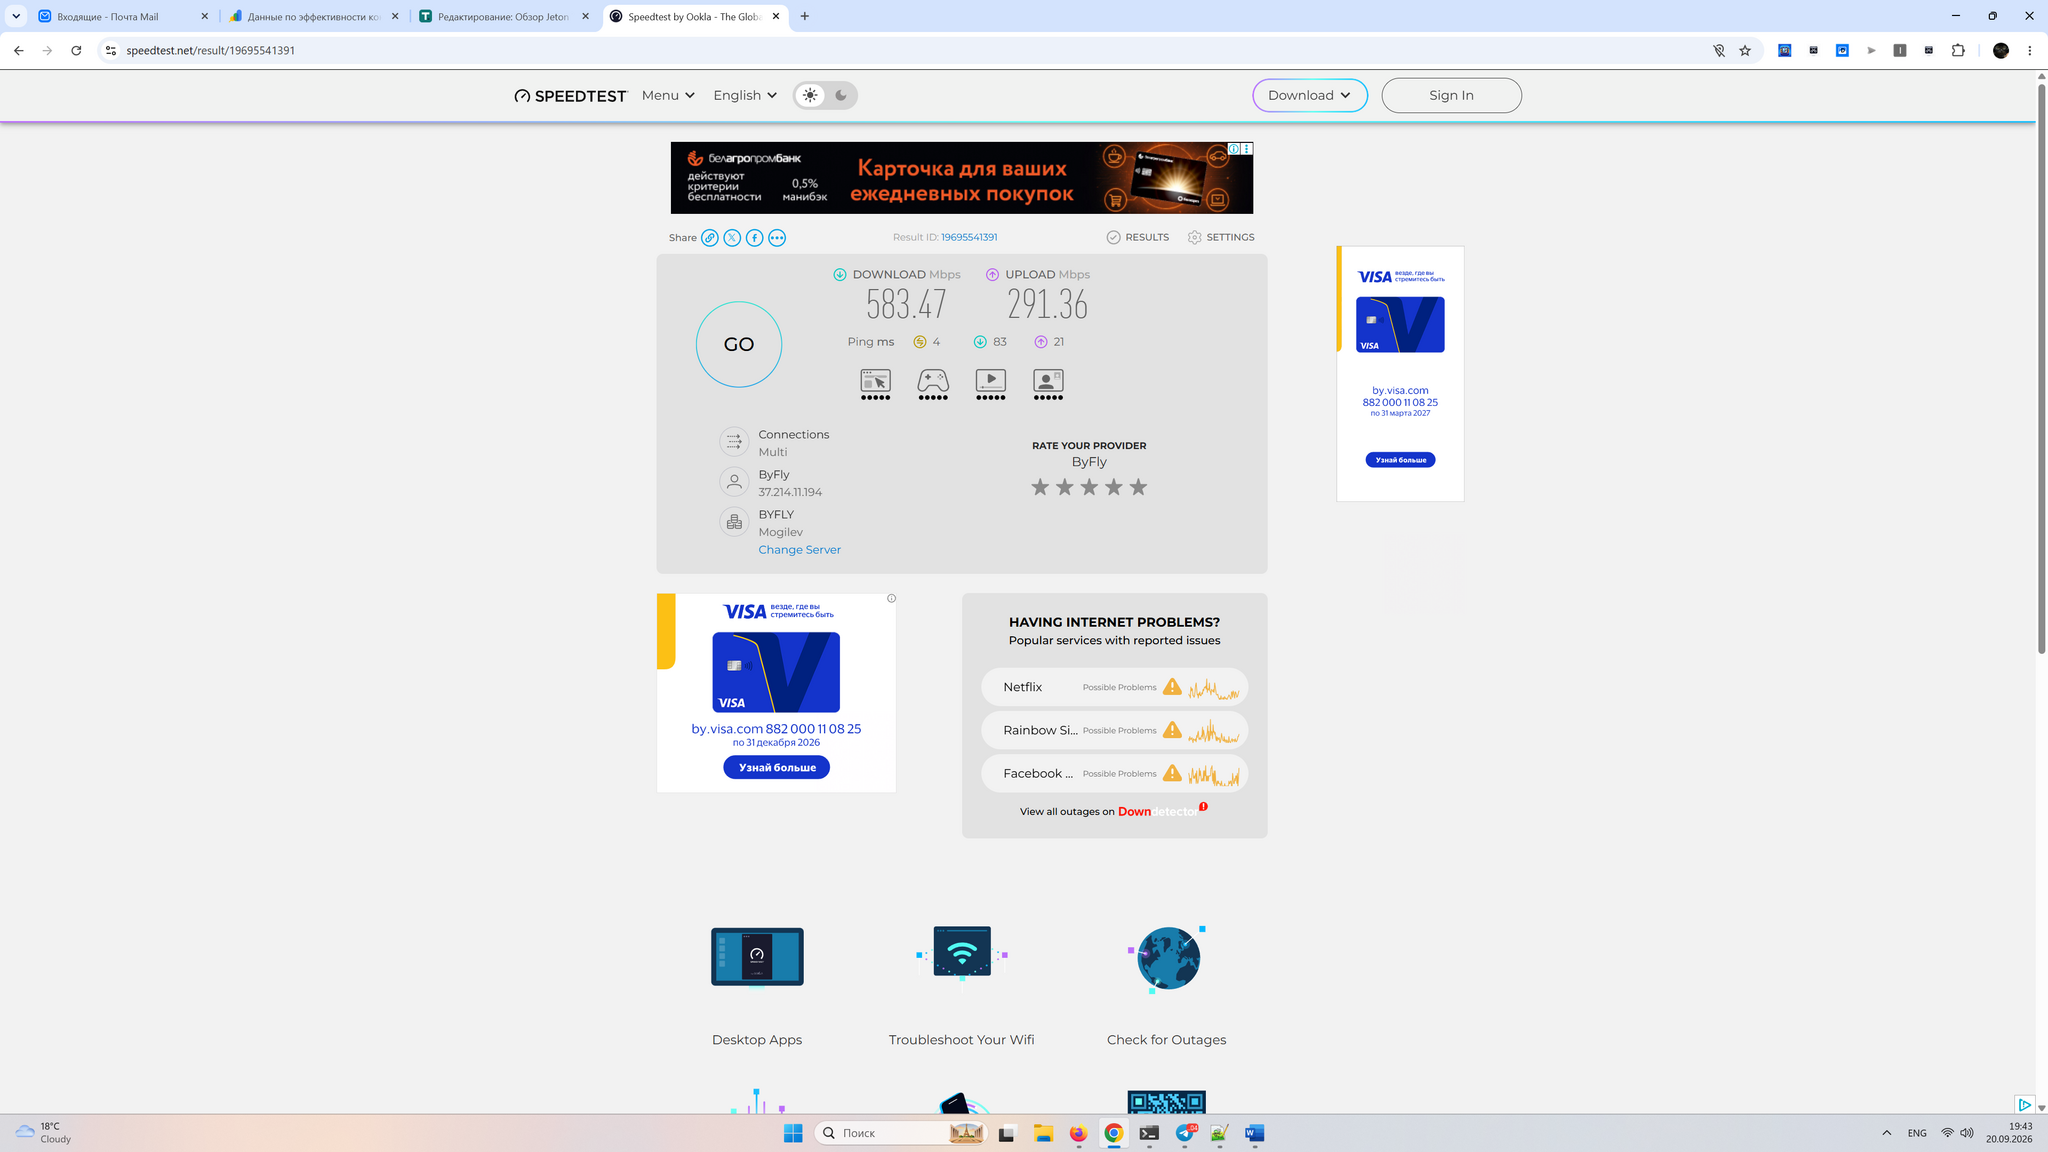This screenshot has width=2048, height=1152.
Task: Copy the result link via share link icon
Action: point(710,238)
